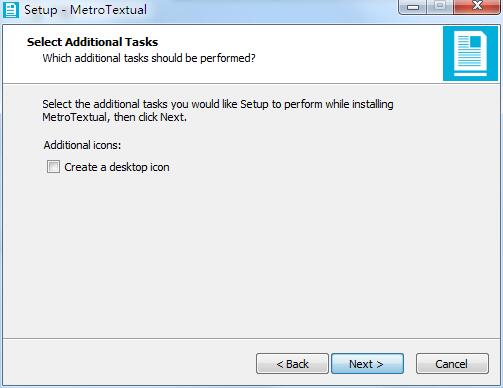Screen dimensions: 503x388
Task: Click the words "then click Next." in instructions
Action: 150,117
